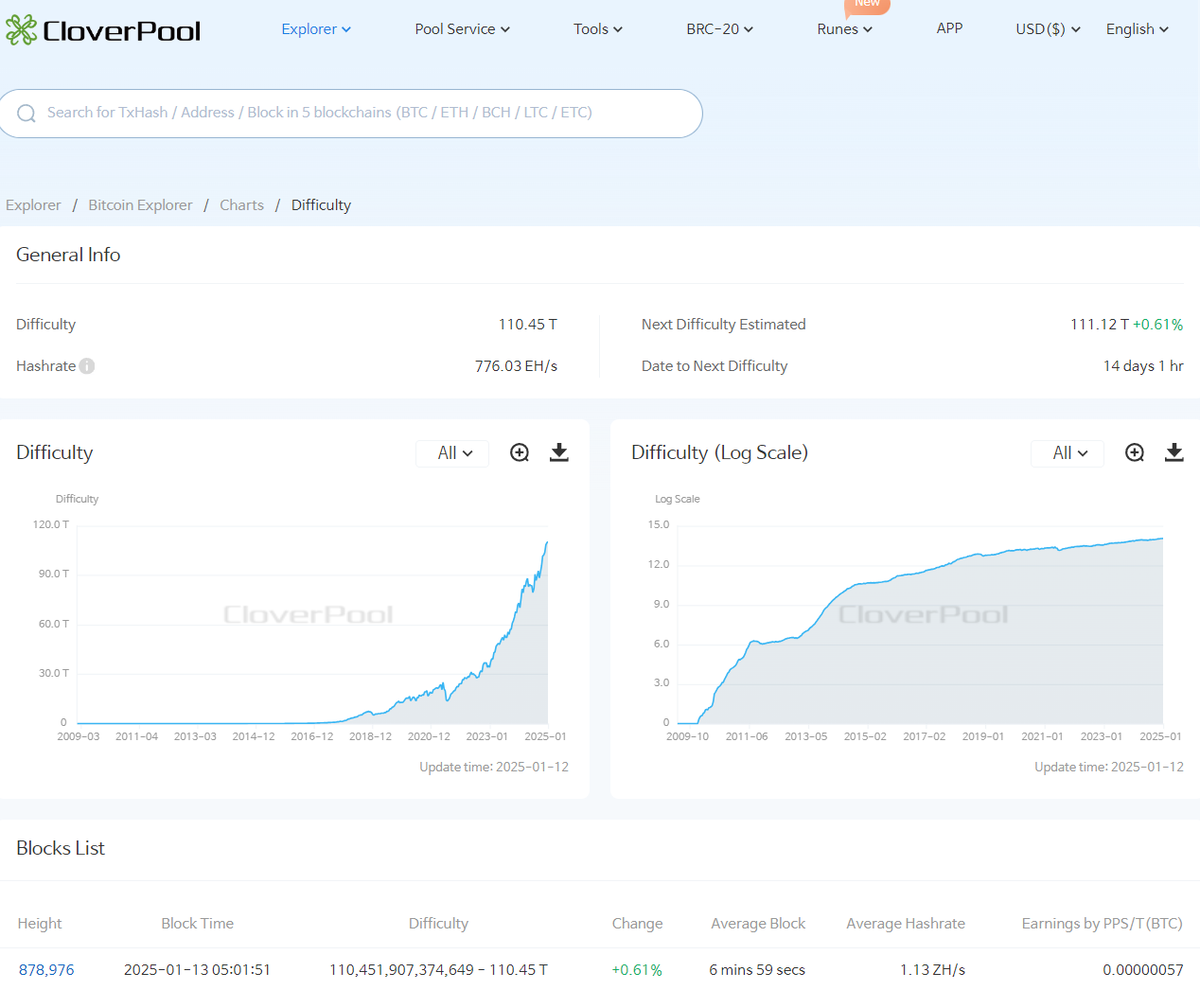This screenshot has width=1200, height=990.
Task: Navigate to Bitcoin Explorer breadcrumb
Action: click(x=140, y=205)
